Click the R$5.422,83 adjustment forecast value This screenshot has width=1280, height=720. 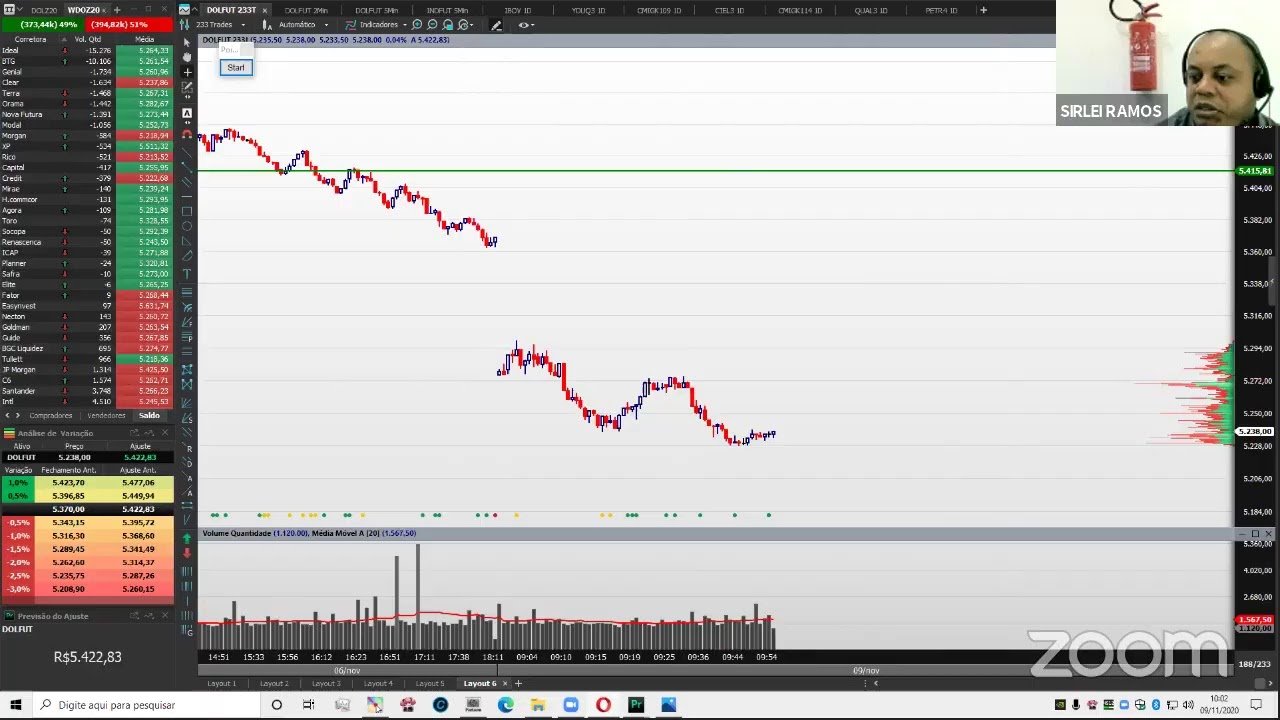pos(87,657)
